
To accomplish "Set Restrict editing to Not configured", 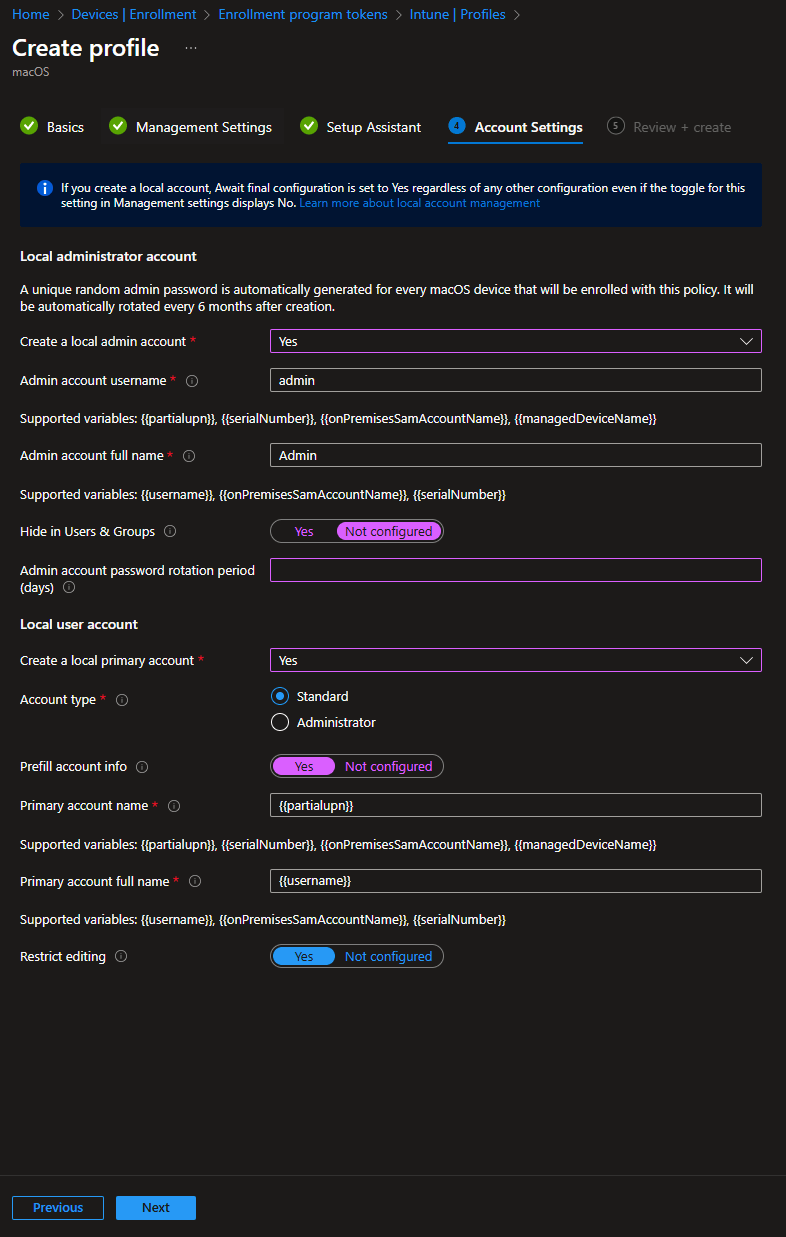I will coord(388,957).
